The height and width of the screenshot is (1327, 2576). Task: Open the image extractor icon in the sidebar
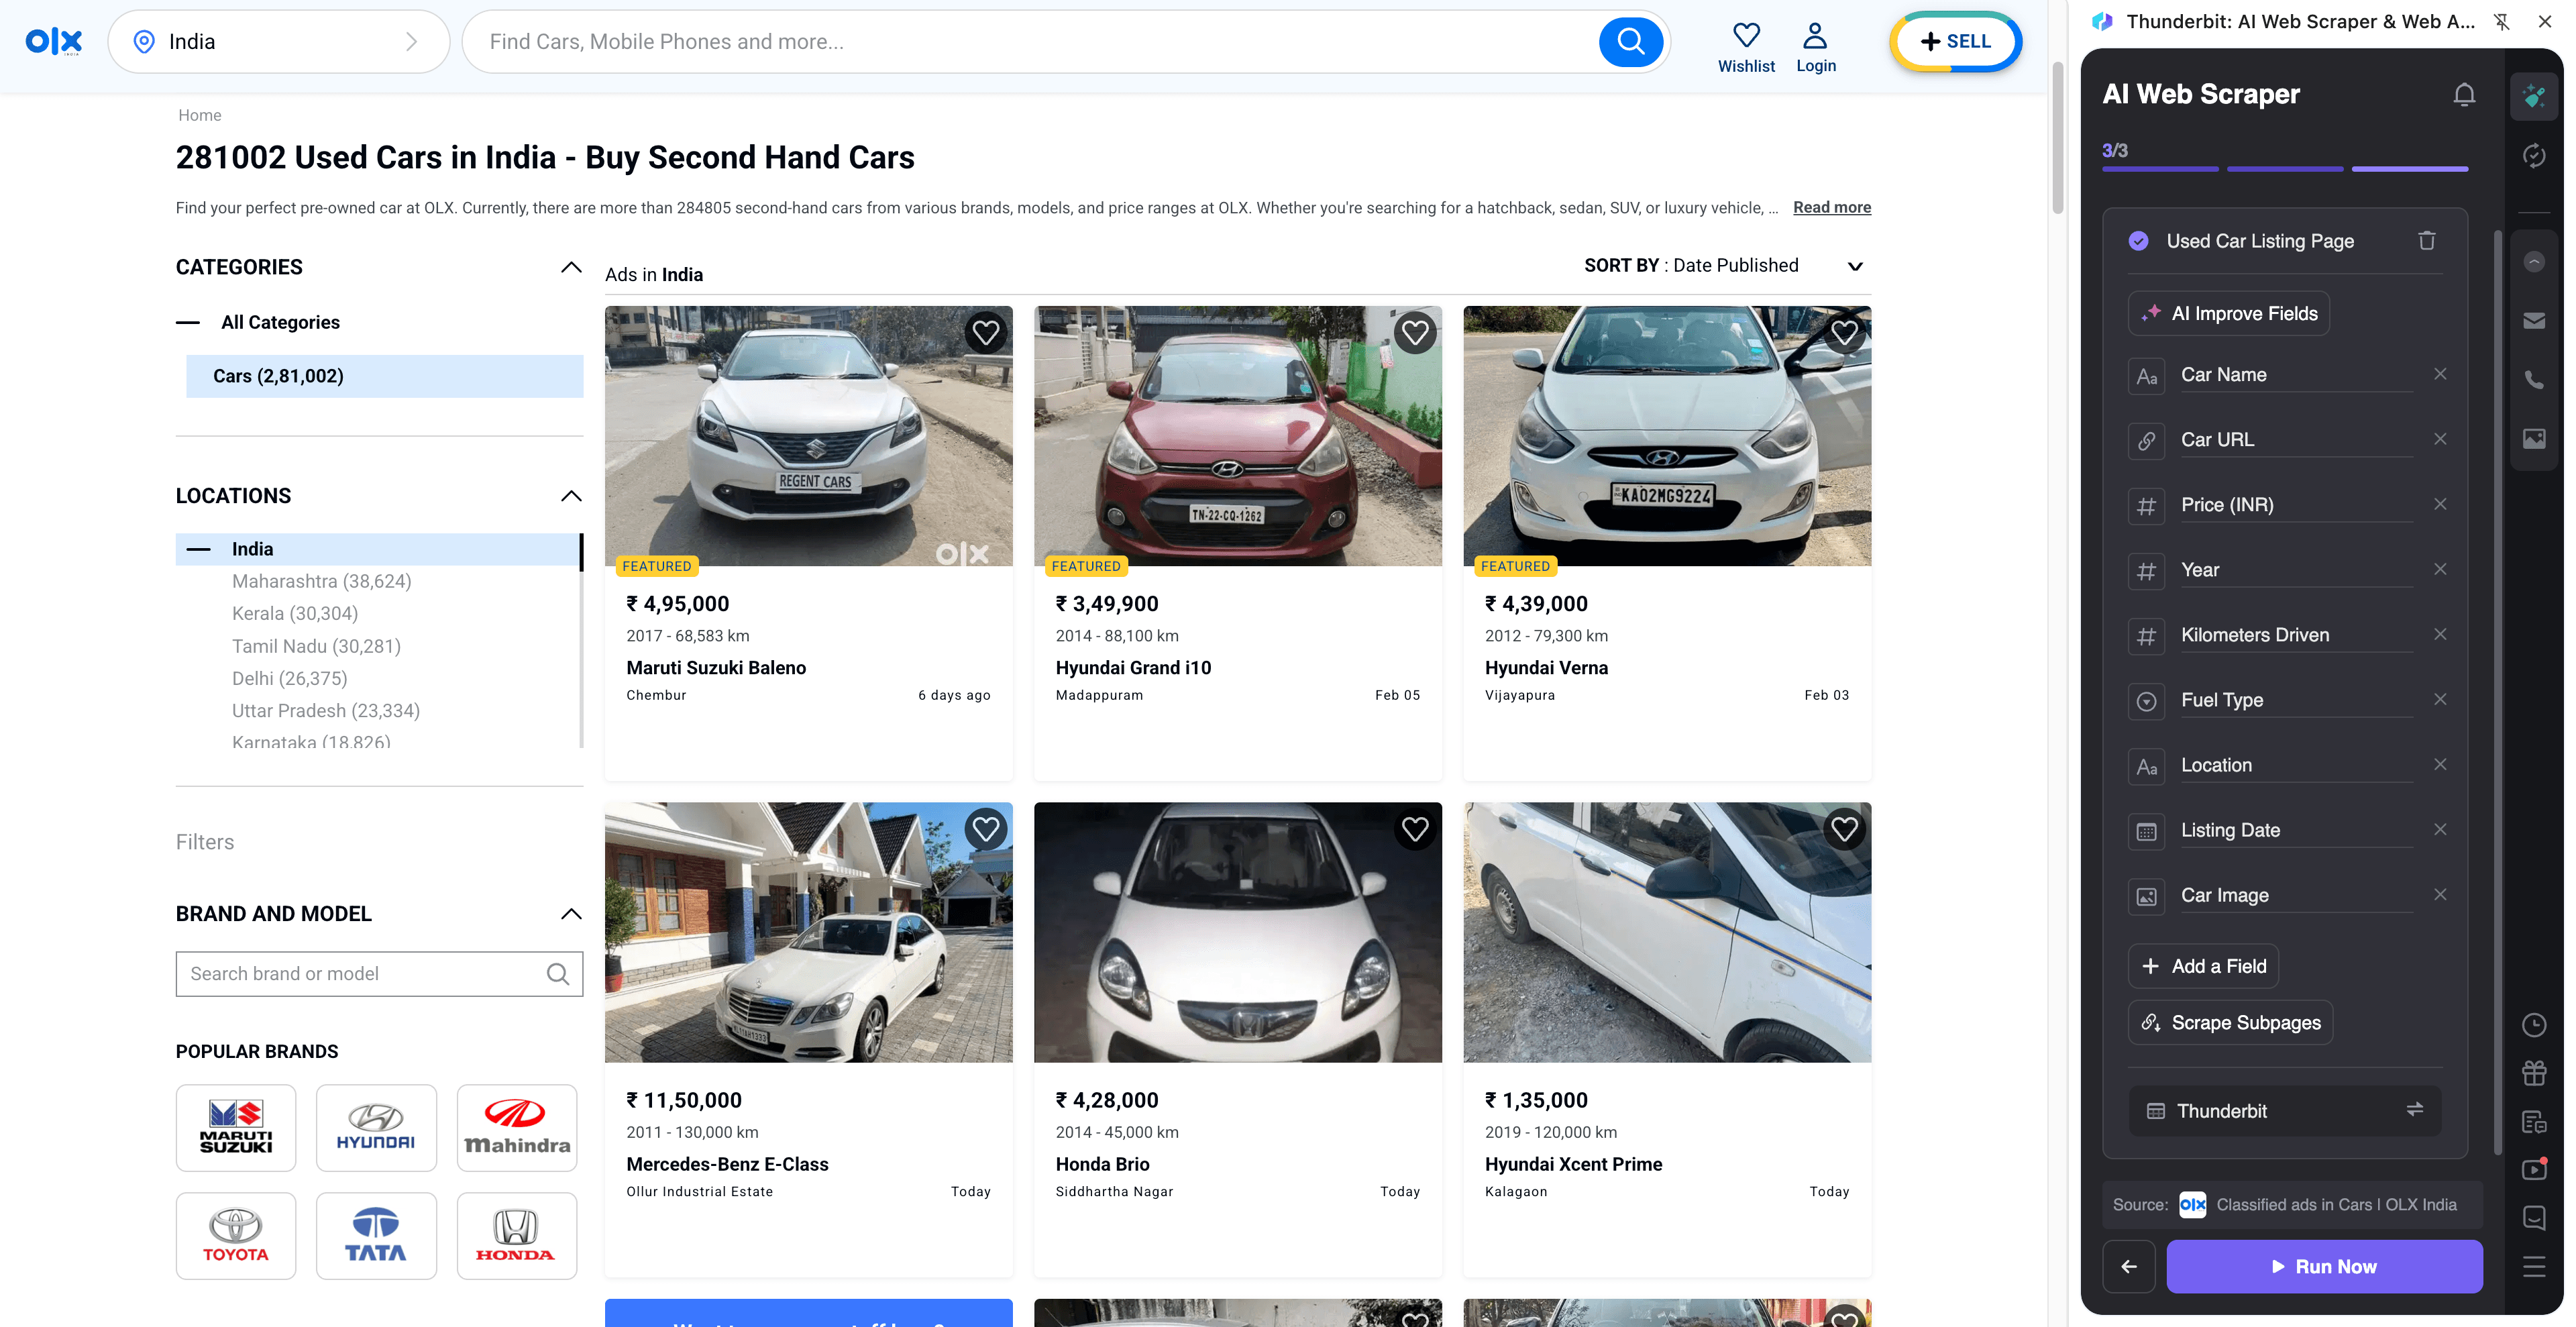(x=2535, y=438)
